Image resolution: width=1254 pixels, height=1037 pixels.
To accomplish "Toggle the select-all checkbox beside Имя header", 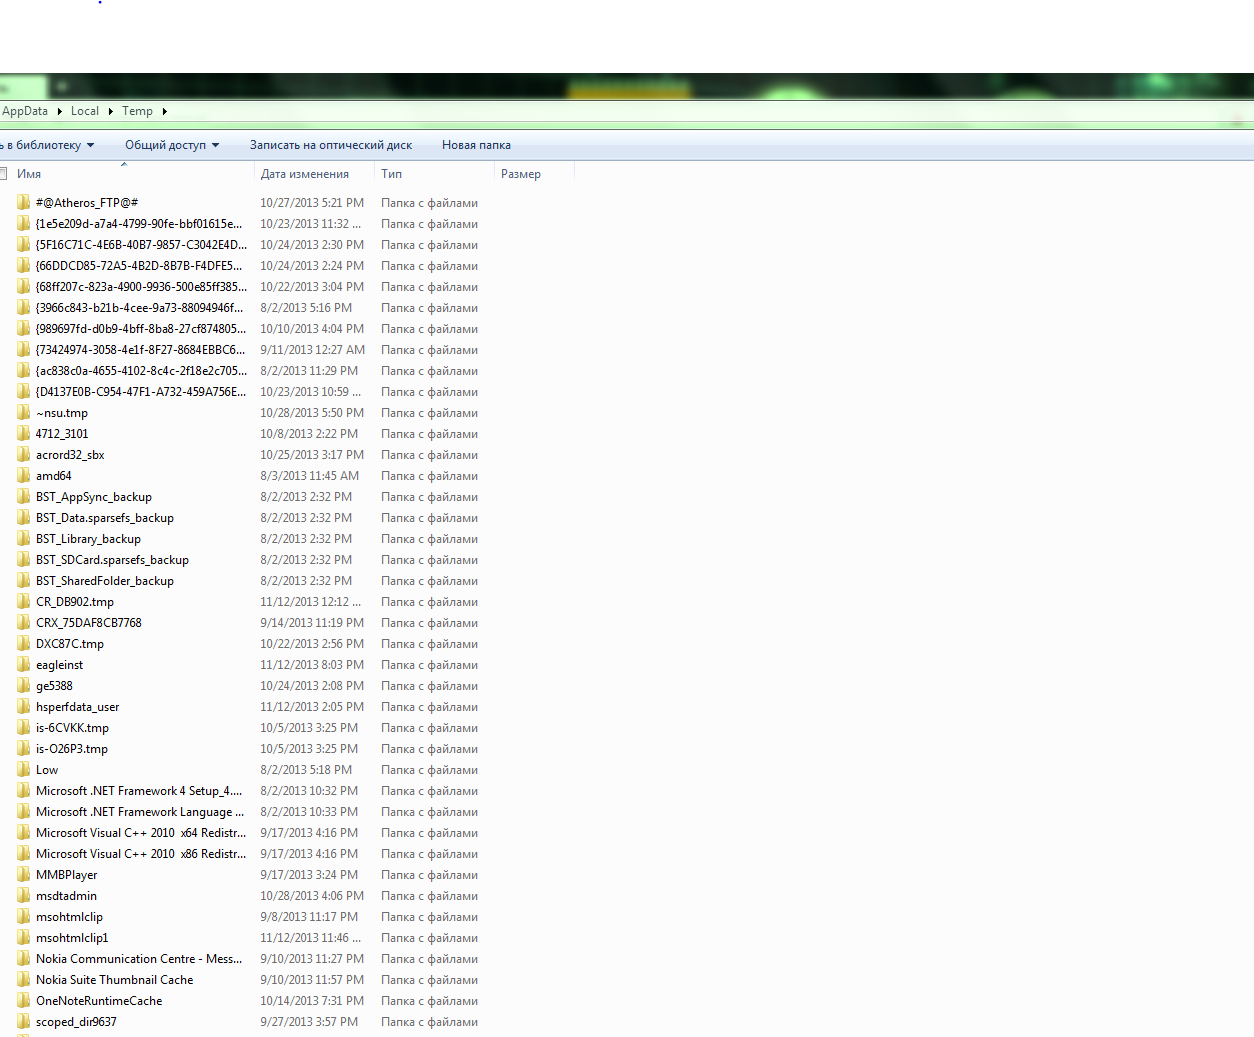I will (3, 174).
